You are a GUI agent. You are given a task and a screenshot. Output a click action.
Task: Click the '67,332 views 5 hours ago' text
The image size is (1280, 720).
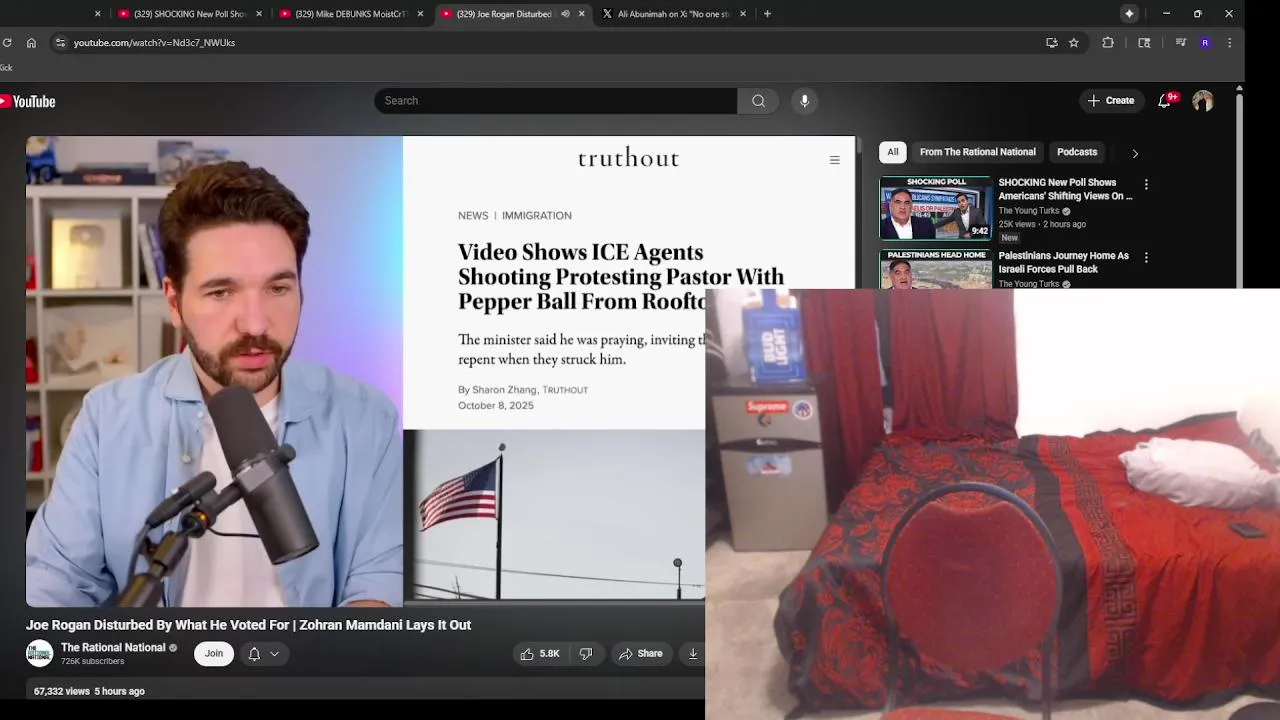89,691
